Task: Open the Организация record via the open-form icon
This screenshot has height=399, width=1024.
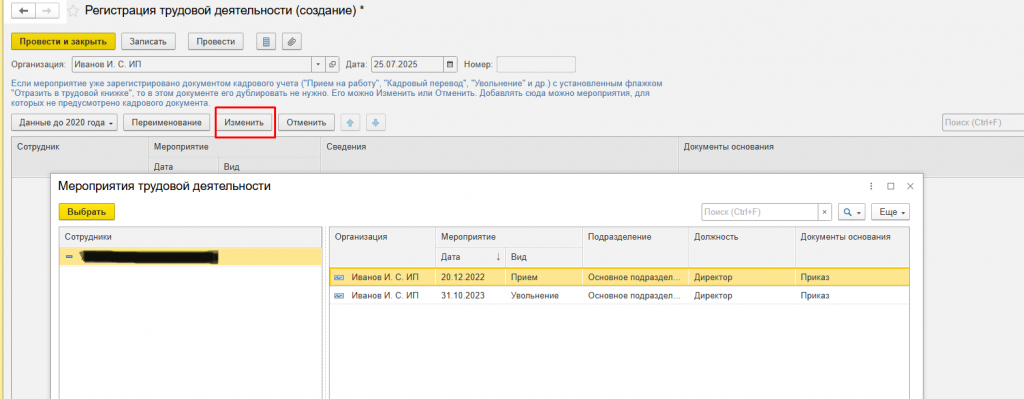Action: point(333,65)
